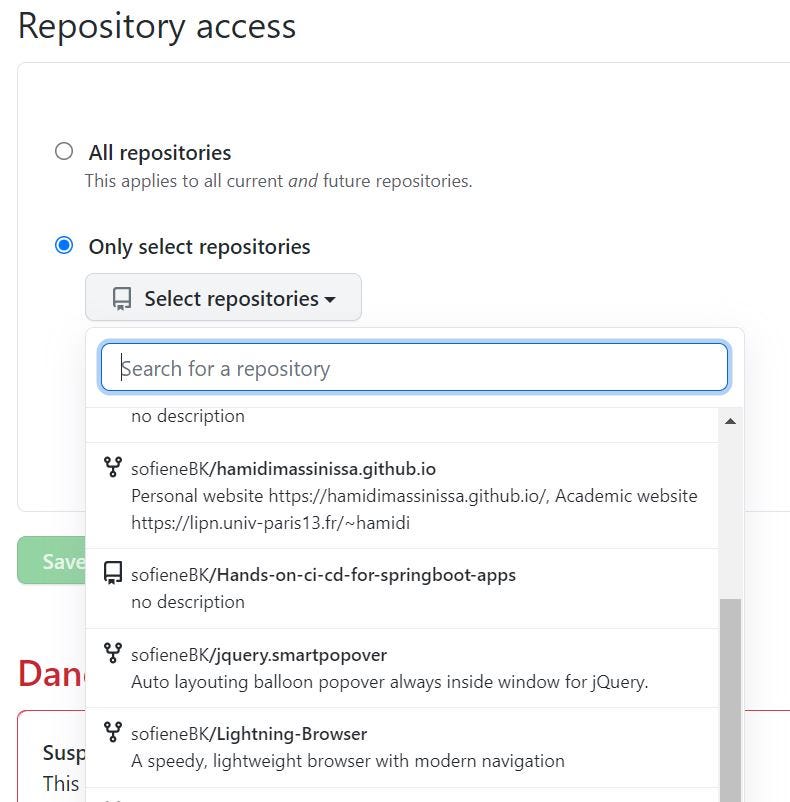Click repo icon beside Hands-on-ci-cd-for-springboot-apps
This screenshot has width=790, height=802.
coord(113,574)
